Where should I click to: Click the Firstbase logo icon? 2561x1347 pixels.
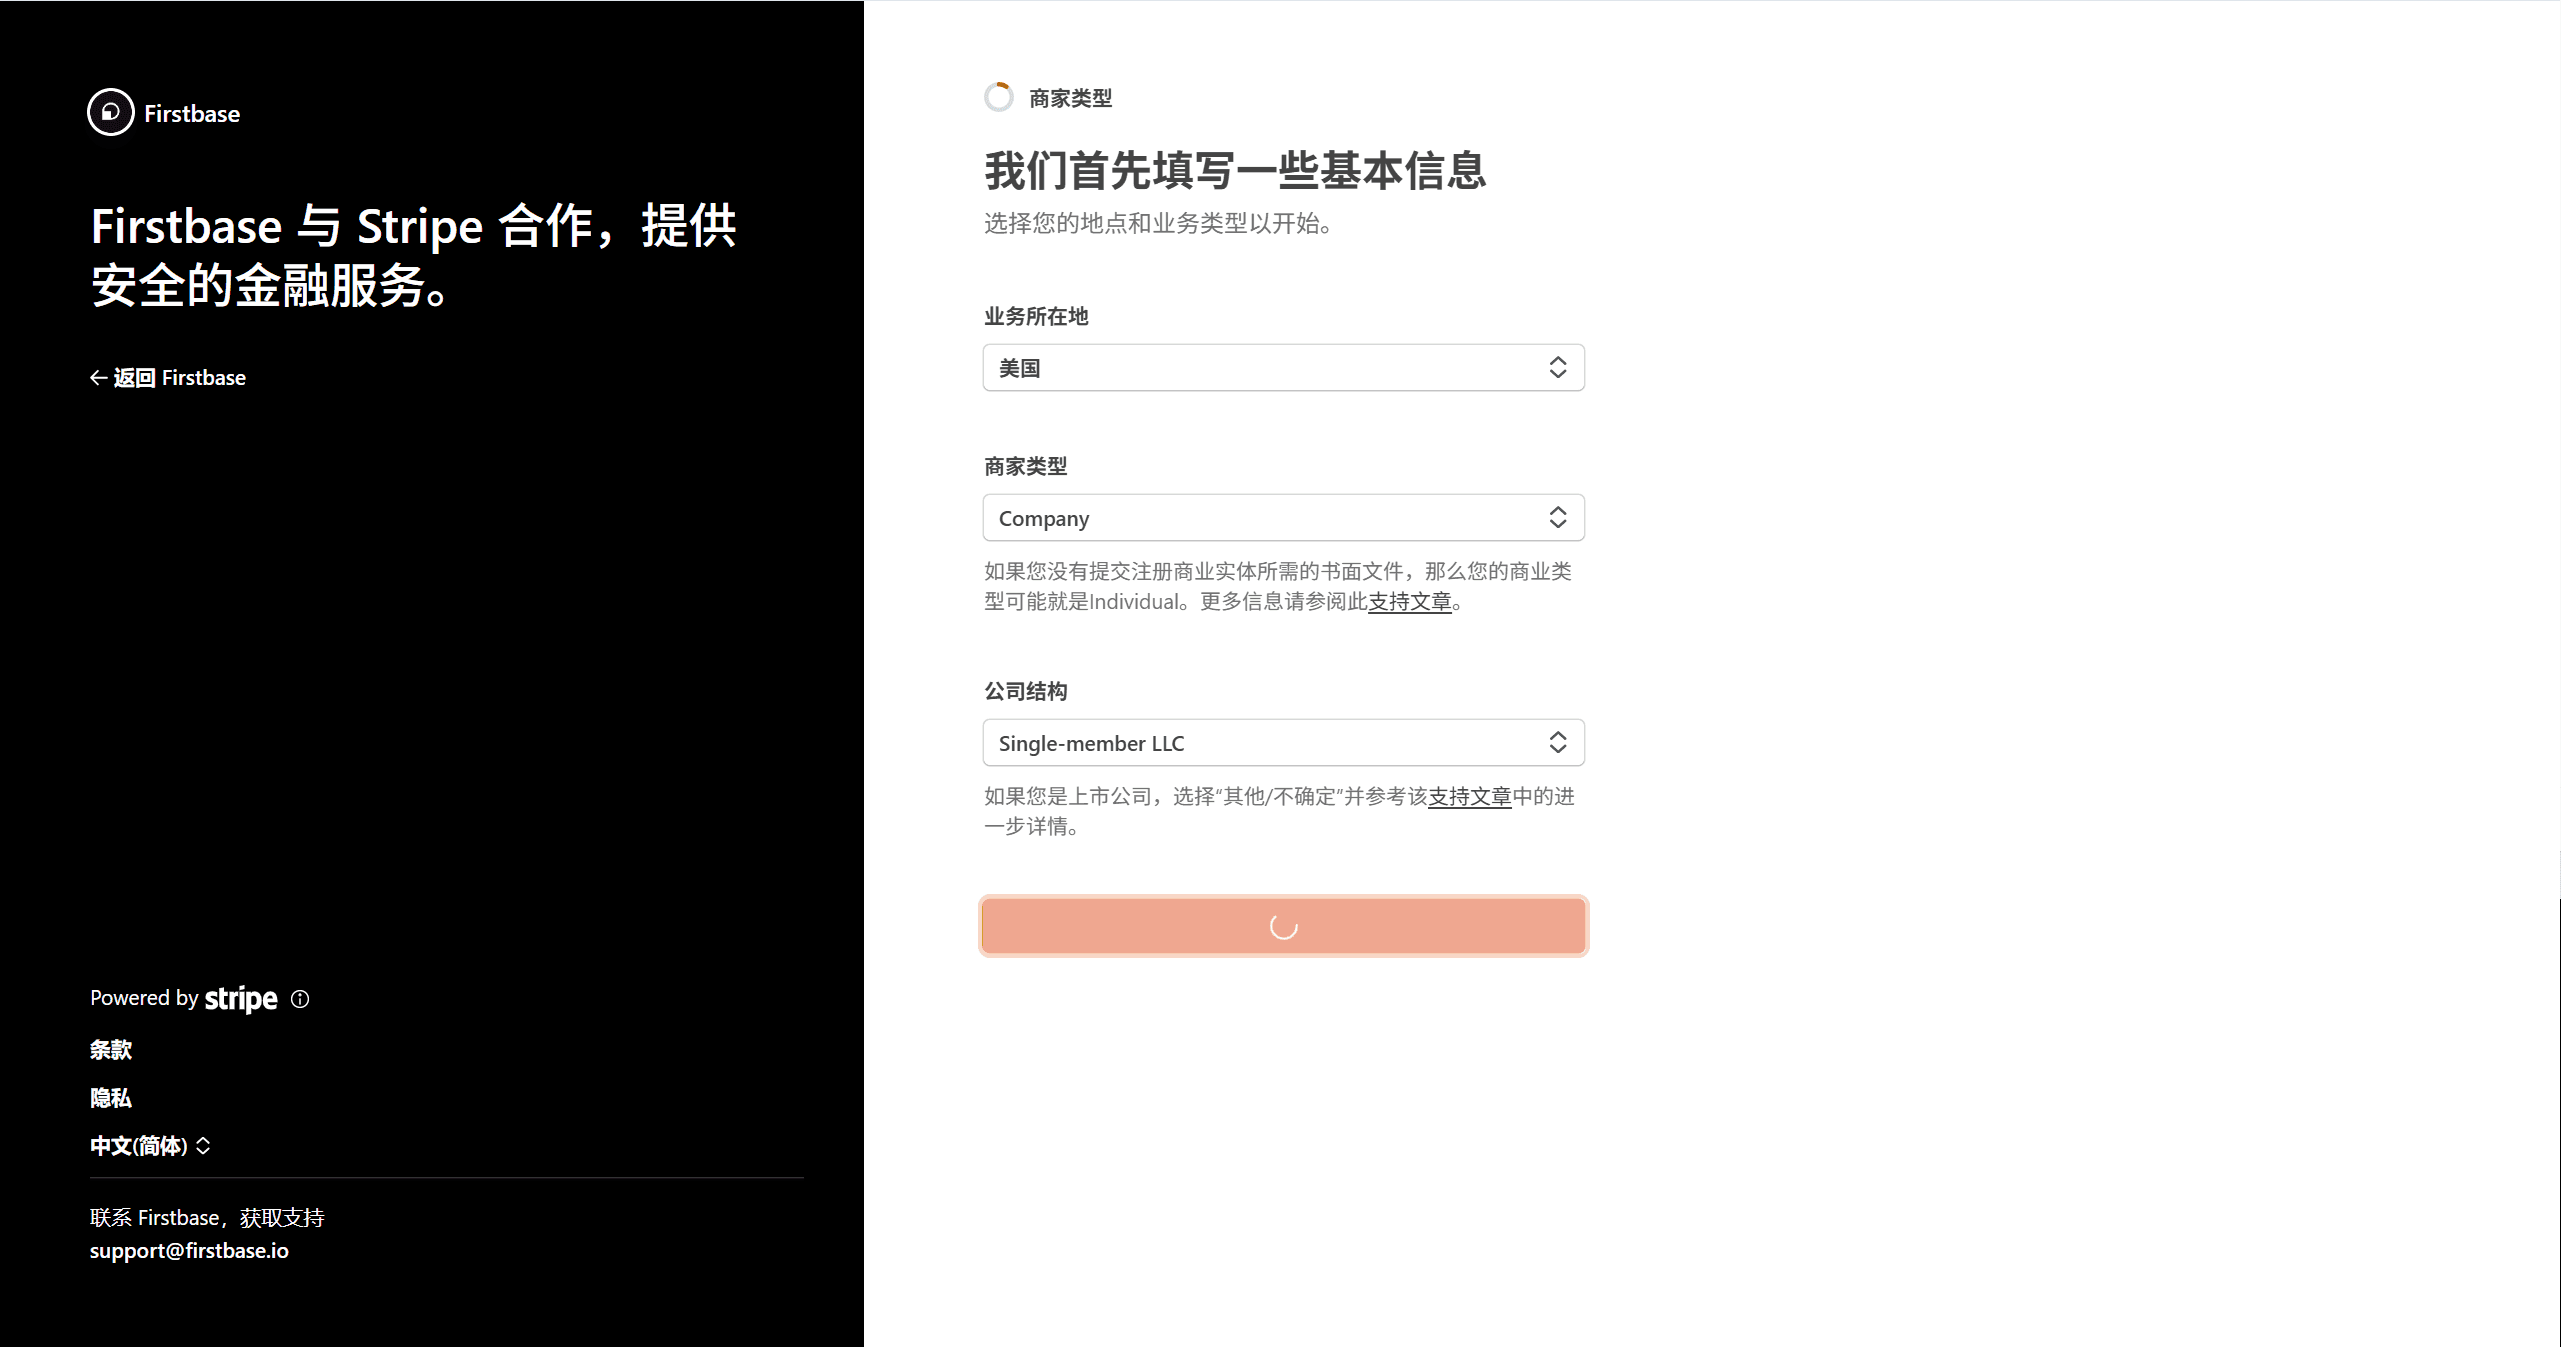point(110,112)
